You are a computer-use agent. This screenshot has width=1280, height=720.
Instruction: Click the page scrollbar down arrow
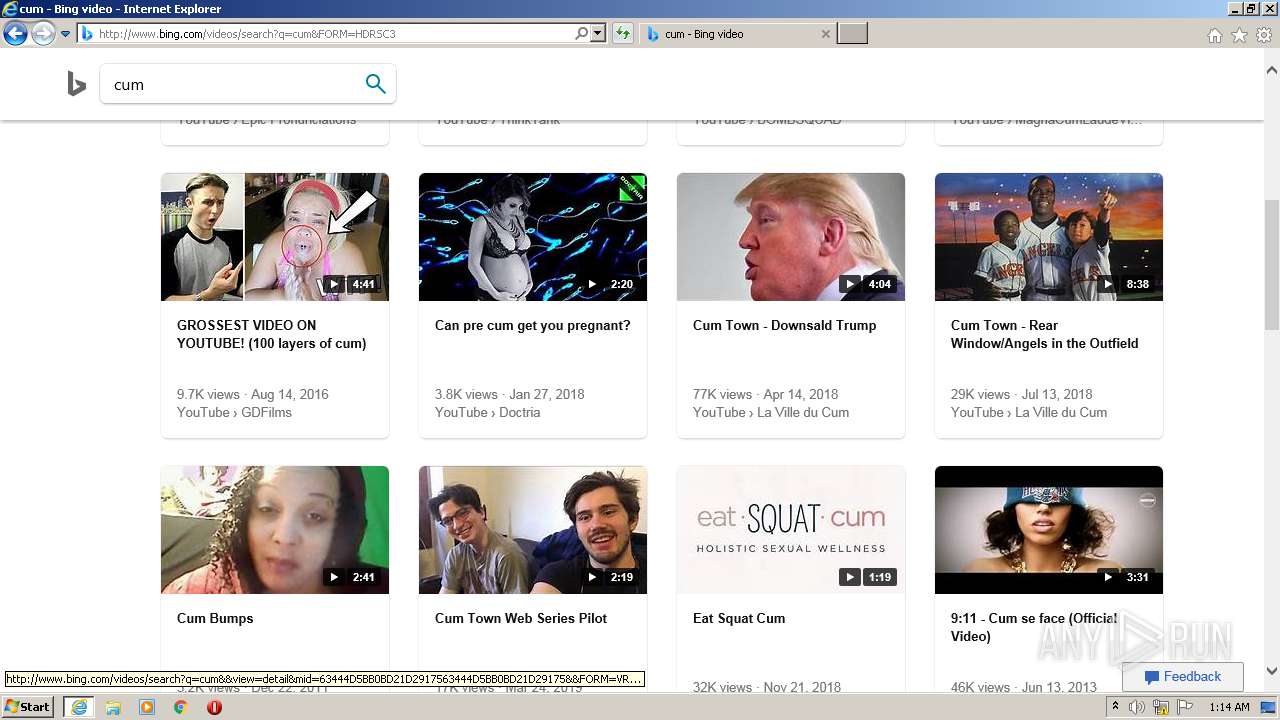pyautogui.click(x=1272, y=671)
